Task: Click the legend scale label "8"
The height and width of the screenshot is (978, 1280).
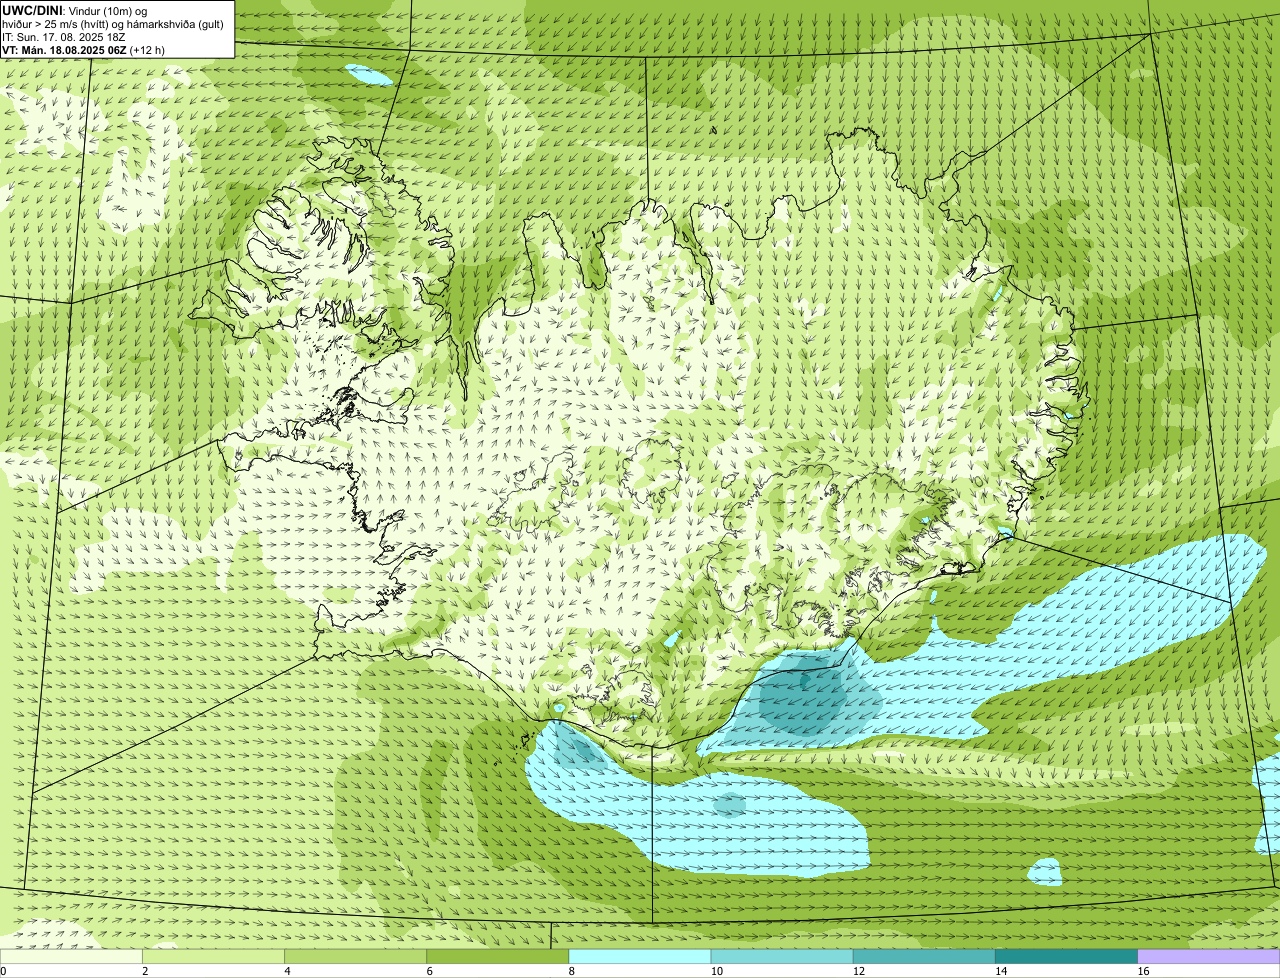Action: tap(571, 971)
